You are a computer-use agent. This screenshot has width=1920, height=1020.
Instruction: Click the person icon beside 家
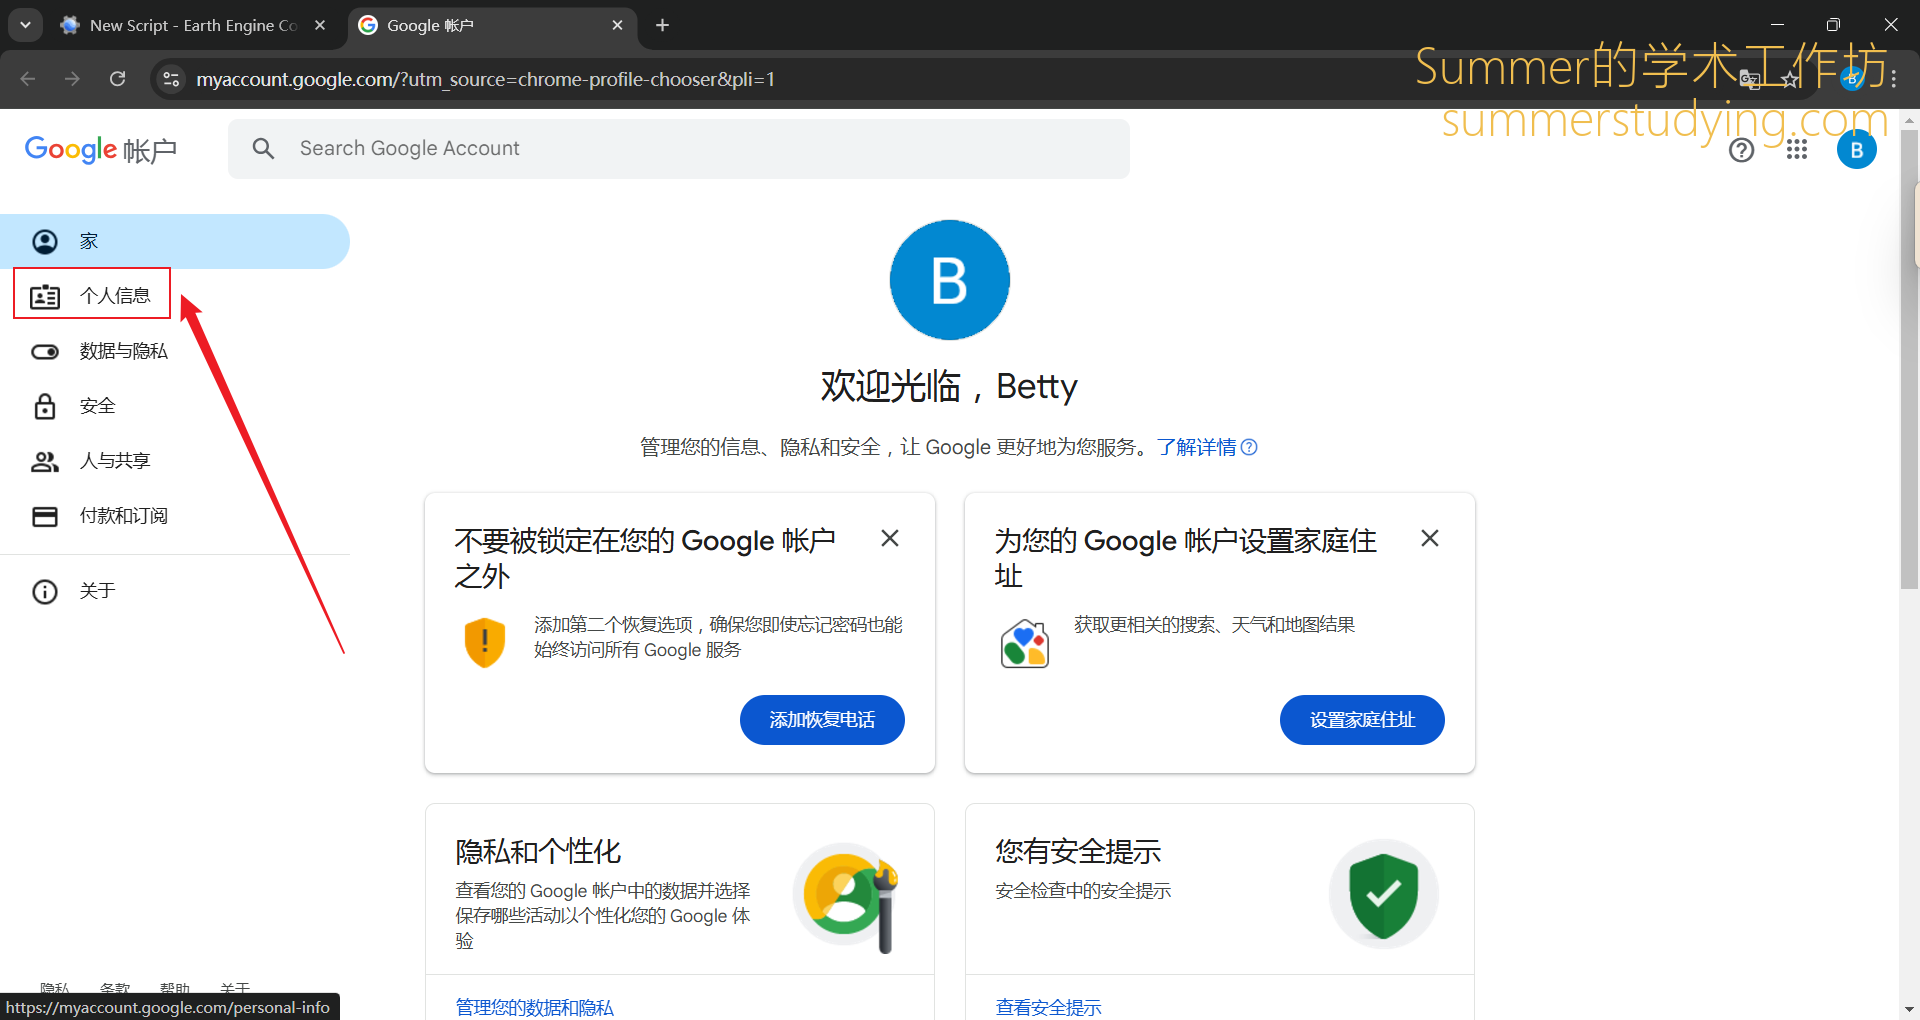click(x=45, y=241)
